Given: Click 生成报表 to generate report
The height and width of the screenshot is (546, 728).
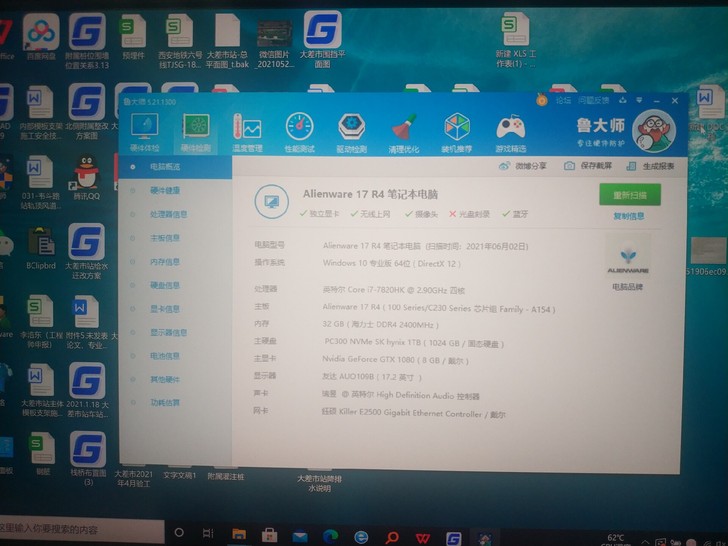Looking at the screenshot, I should click(650, 166).
